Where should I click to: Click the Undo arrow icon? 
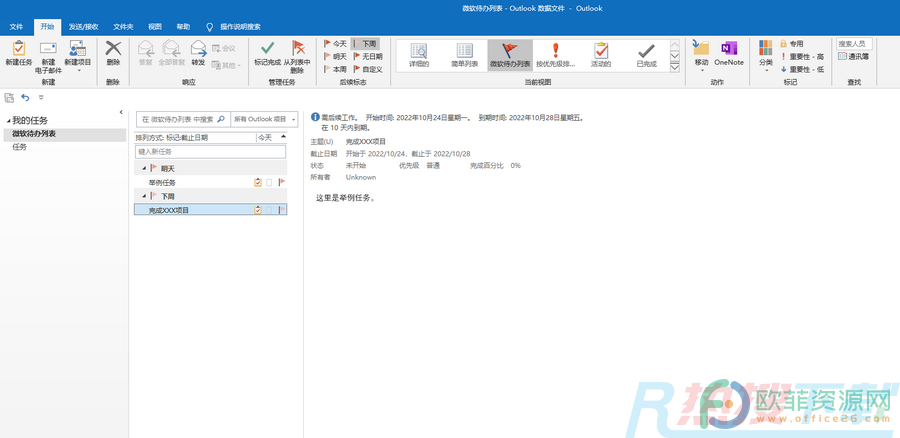pyautogui.click(x=25, y=98)
